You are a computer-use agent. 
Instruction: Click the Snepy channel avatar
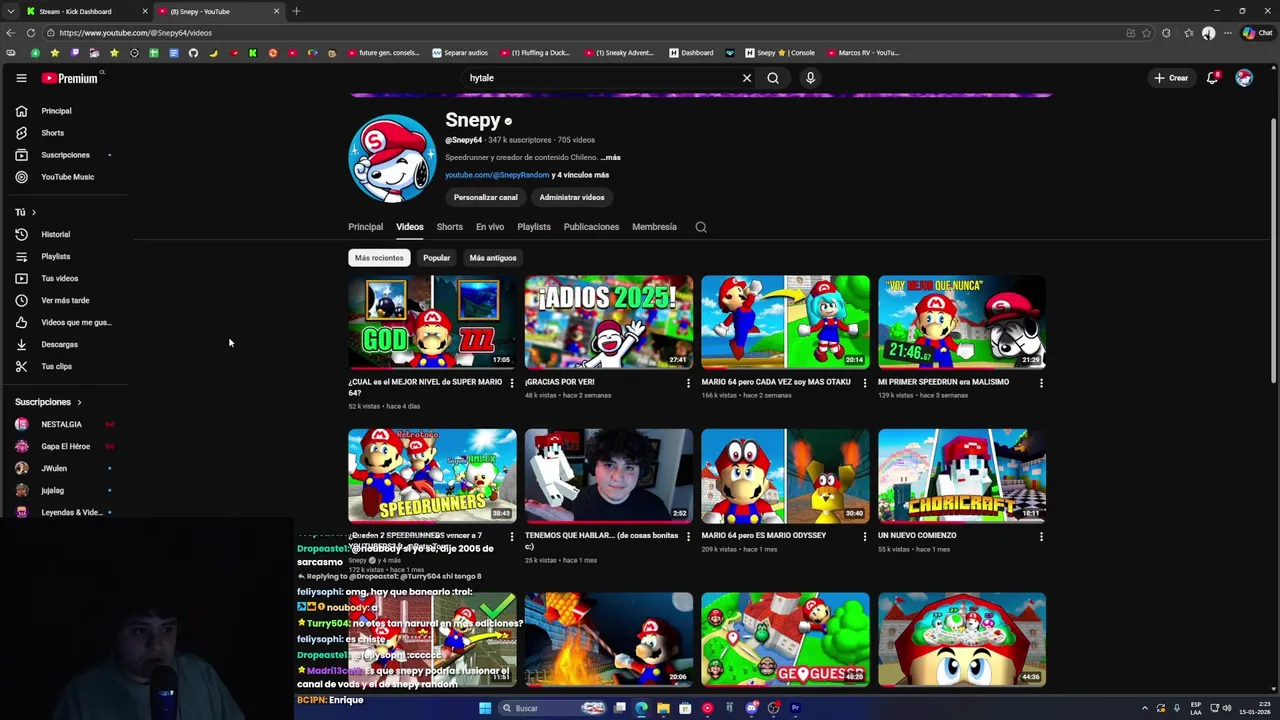(x=392, y=158)
